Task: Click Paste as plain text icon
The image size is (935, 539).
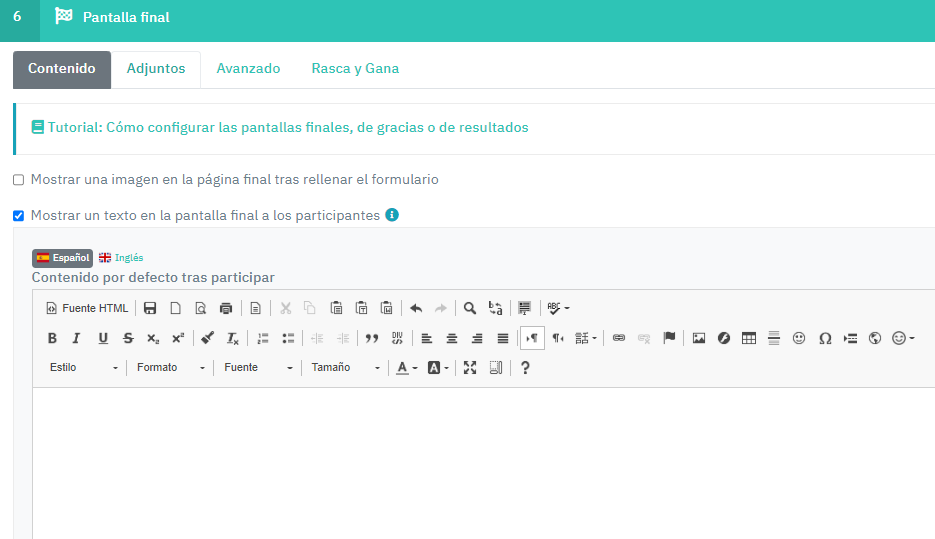Action: 361,308
